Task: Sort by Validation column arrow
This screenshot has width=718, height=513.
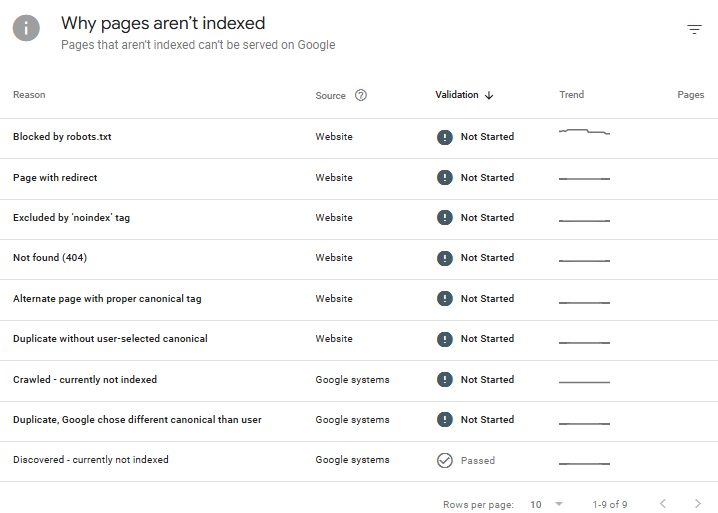Action: pos(489,96)
